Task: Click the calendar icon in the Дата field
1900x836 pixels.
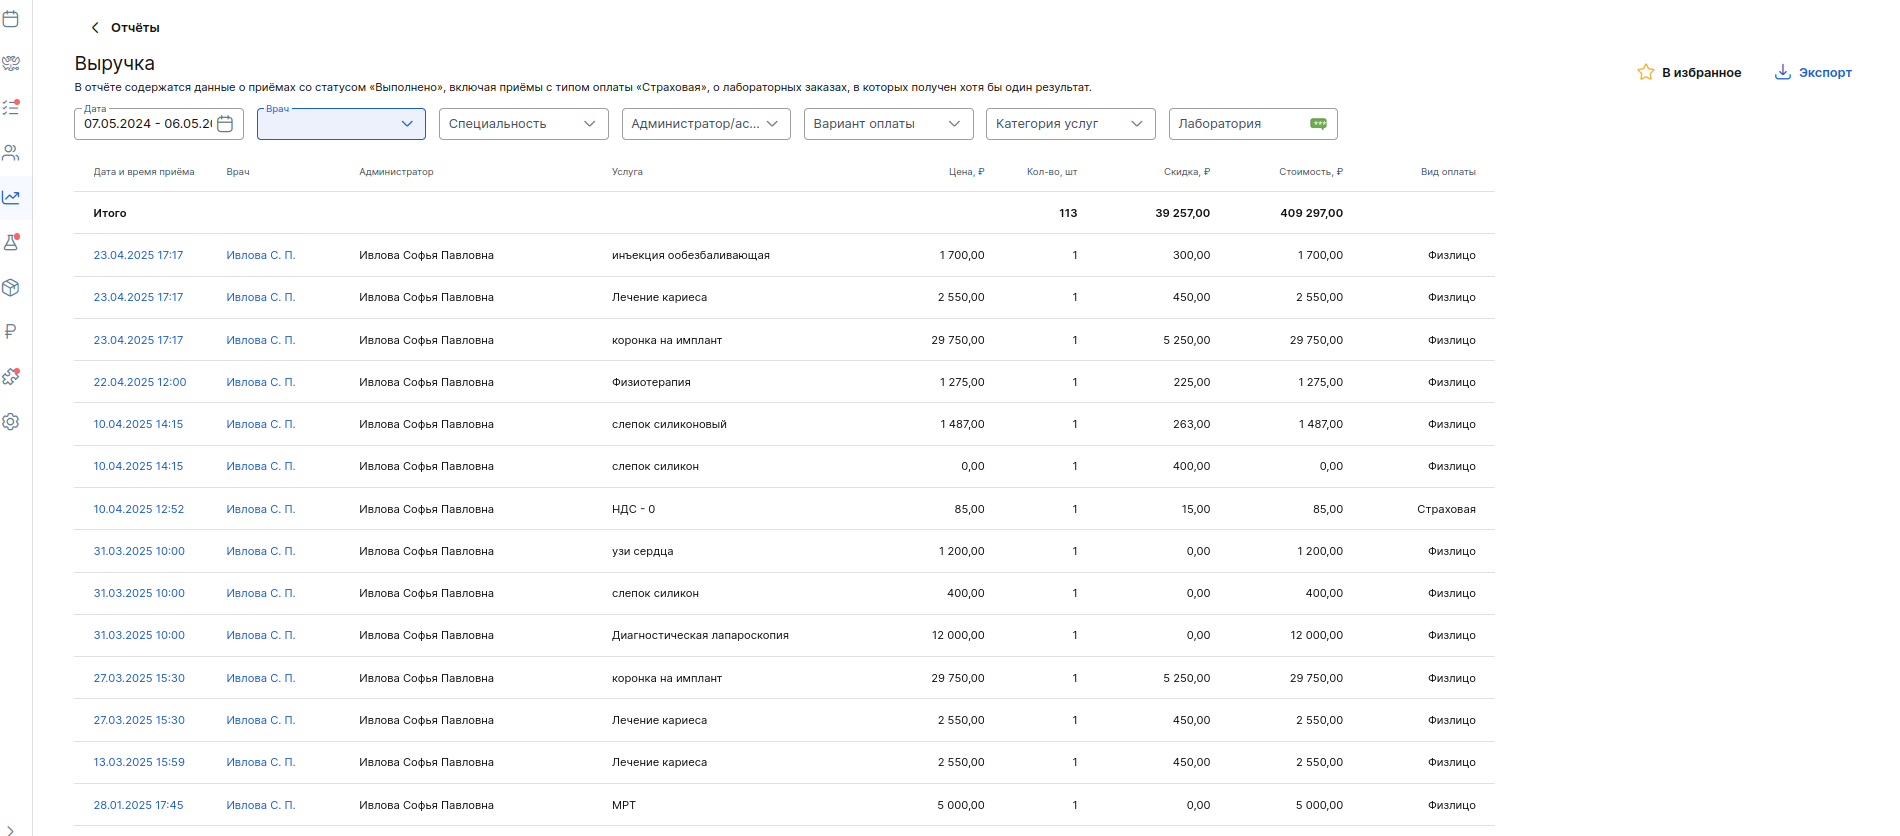Action: 225,124
